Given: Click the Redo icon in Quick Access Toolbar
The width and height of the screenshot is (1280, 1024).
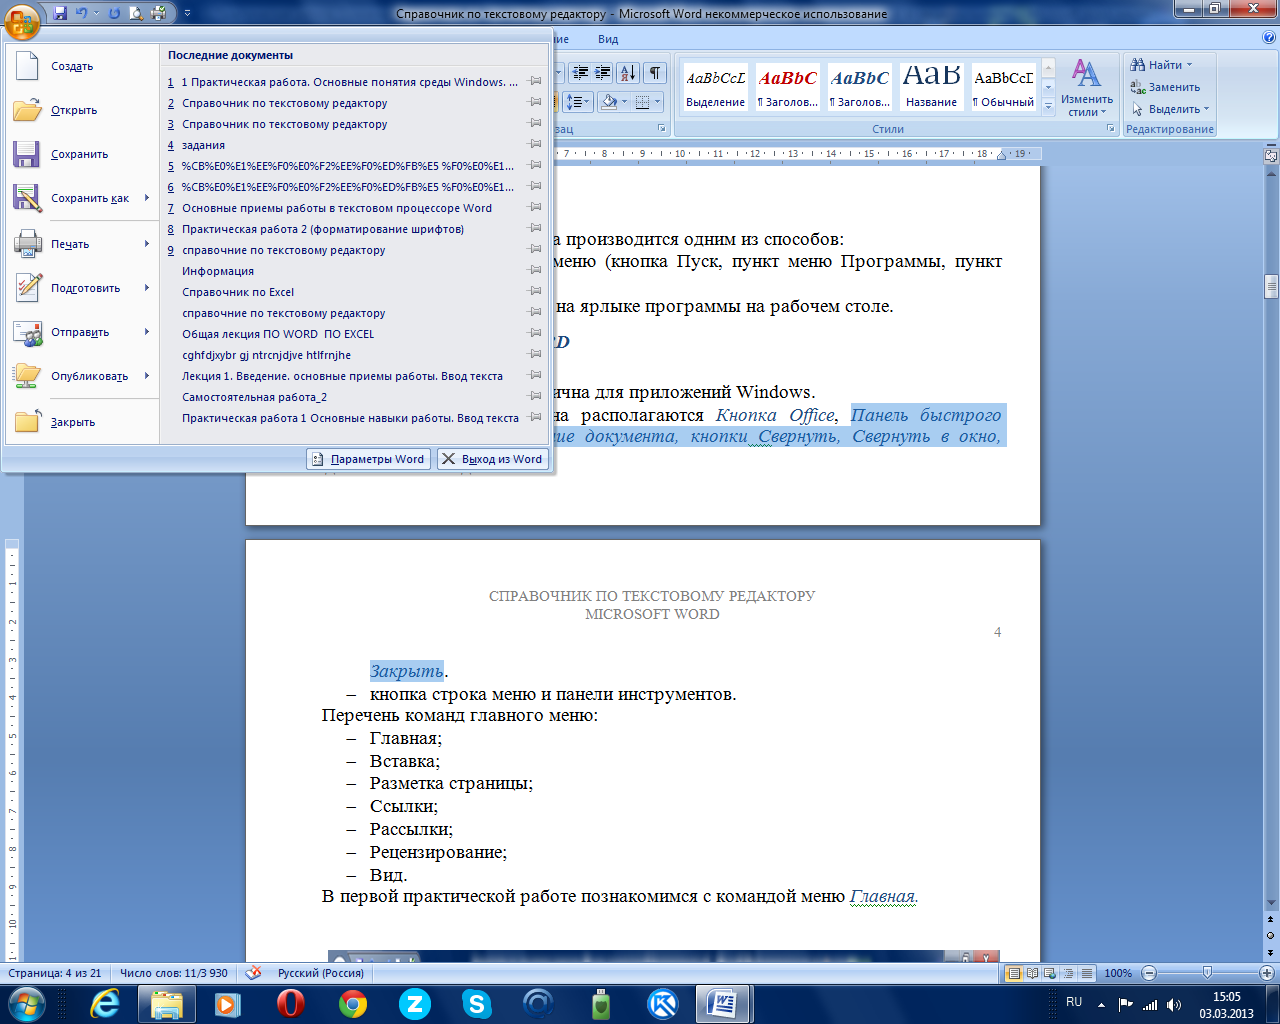Looking at the screenshot, I should 113,14.
